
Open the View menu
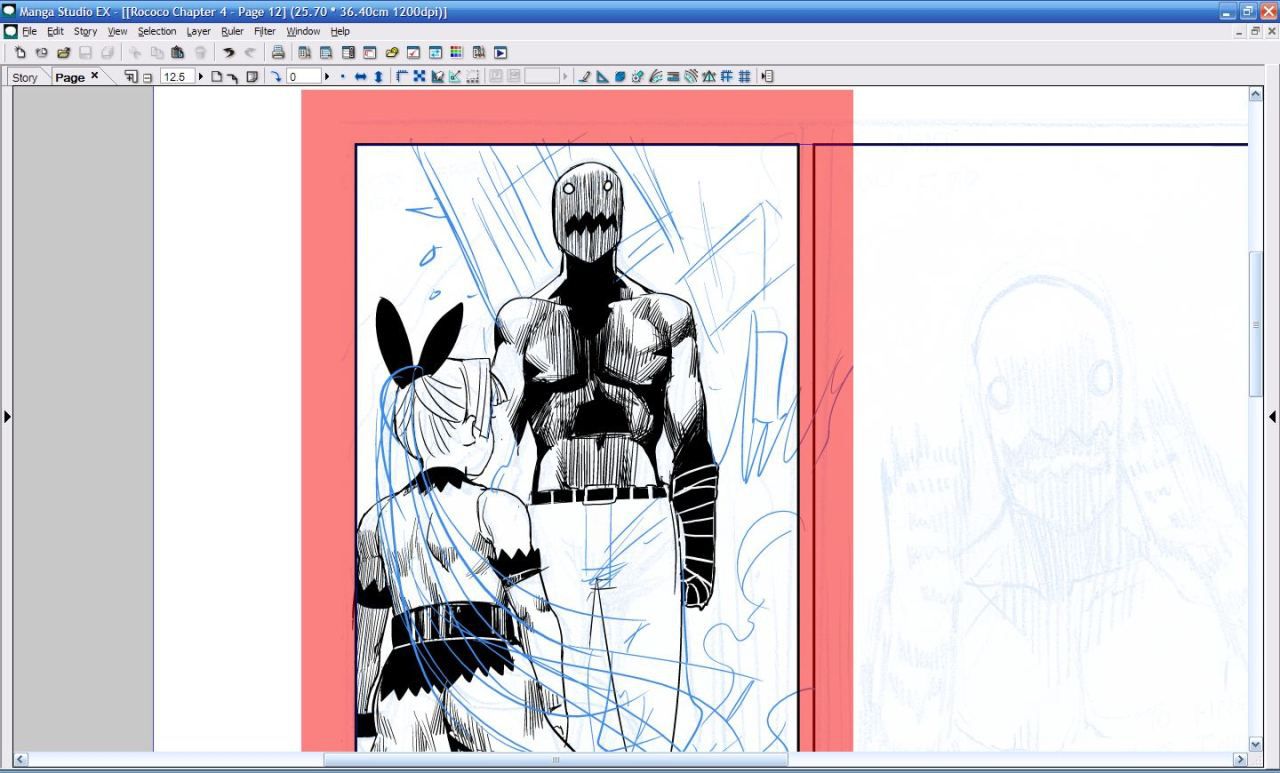click(117, 31)
